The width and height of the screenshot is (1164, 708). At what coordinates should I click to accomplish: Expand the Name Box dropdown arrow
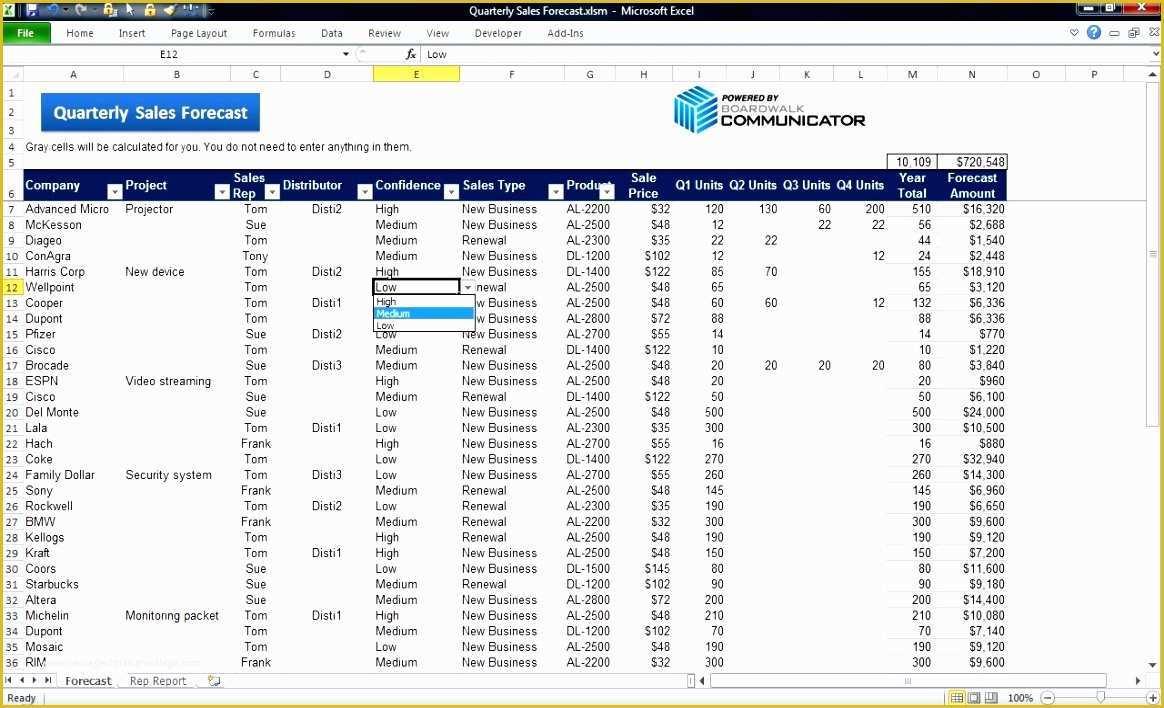click(346, 54)
